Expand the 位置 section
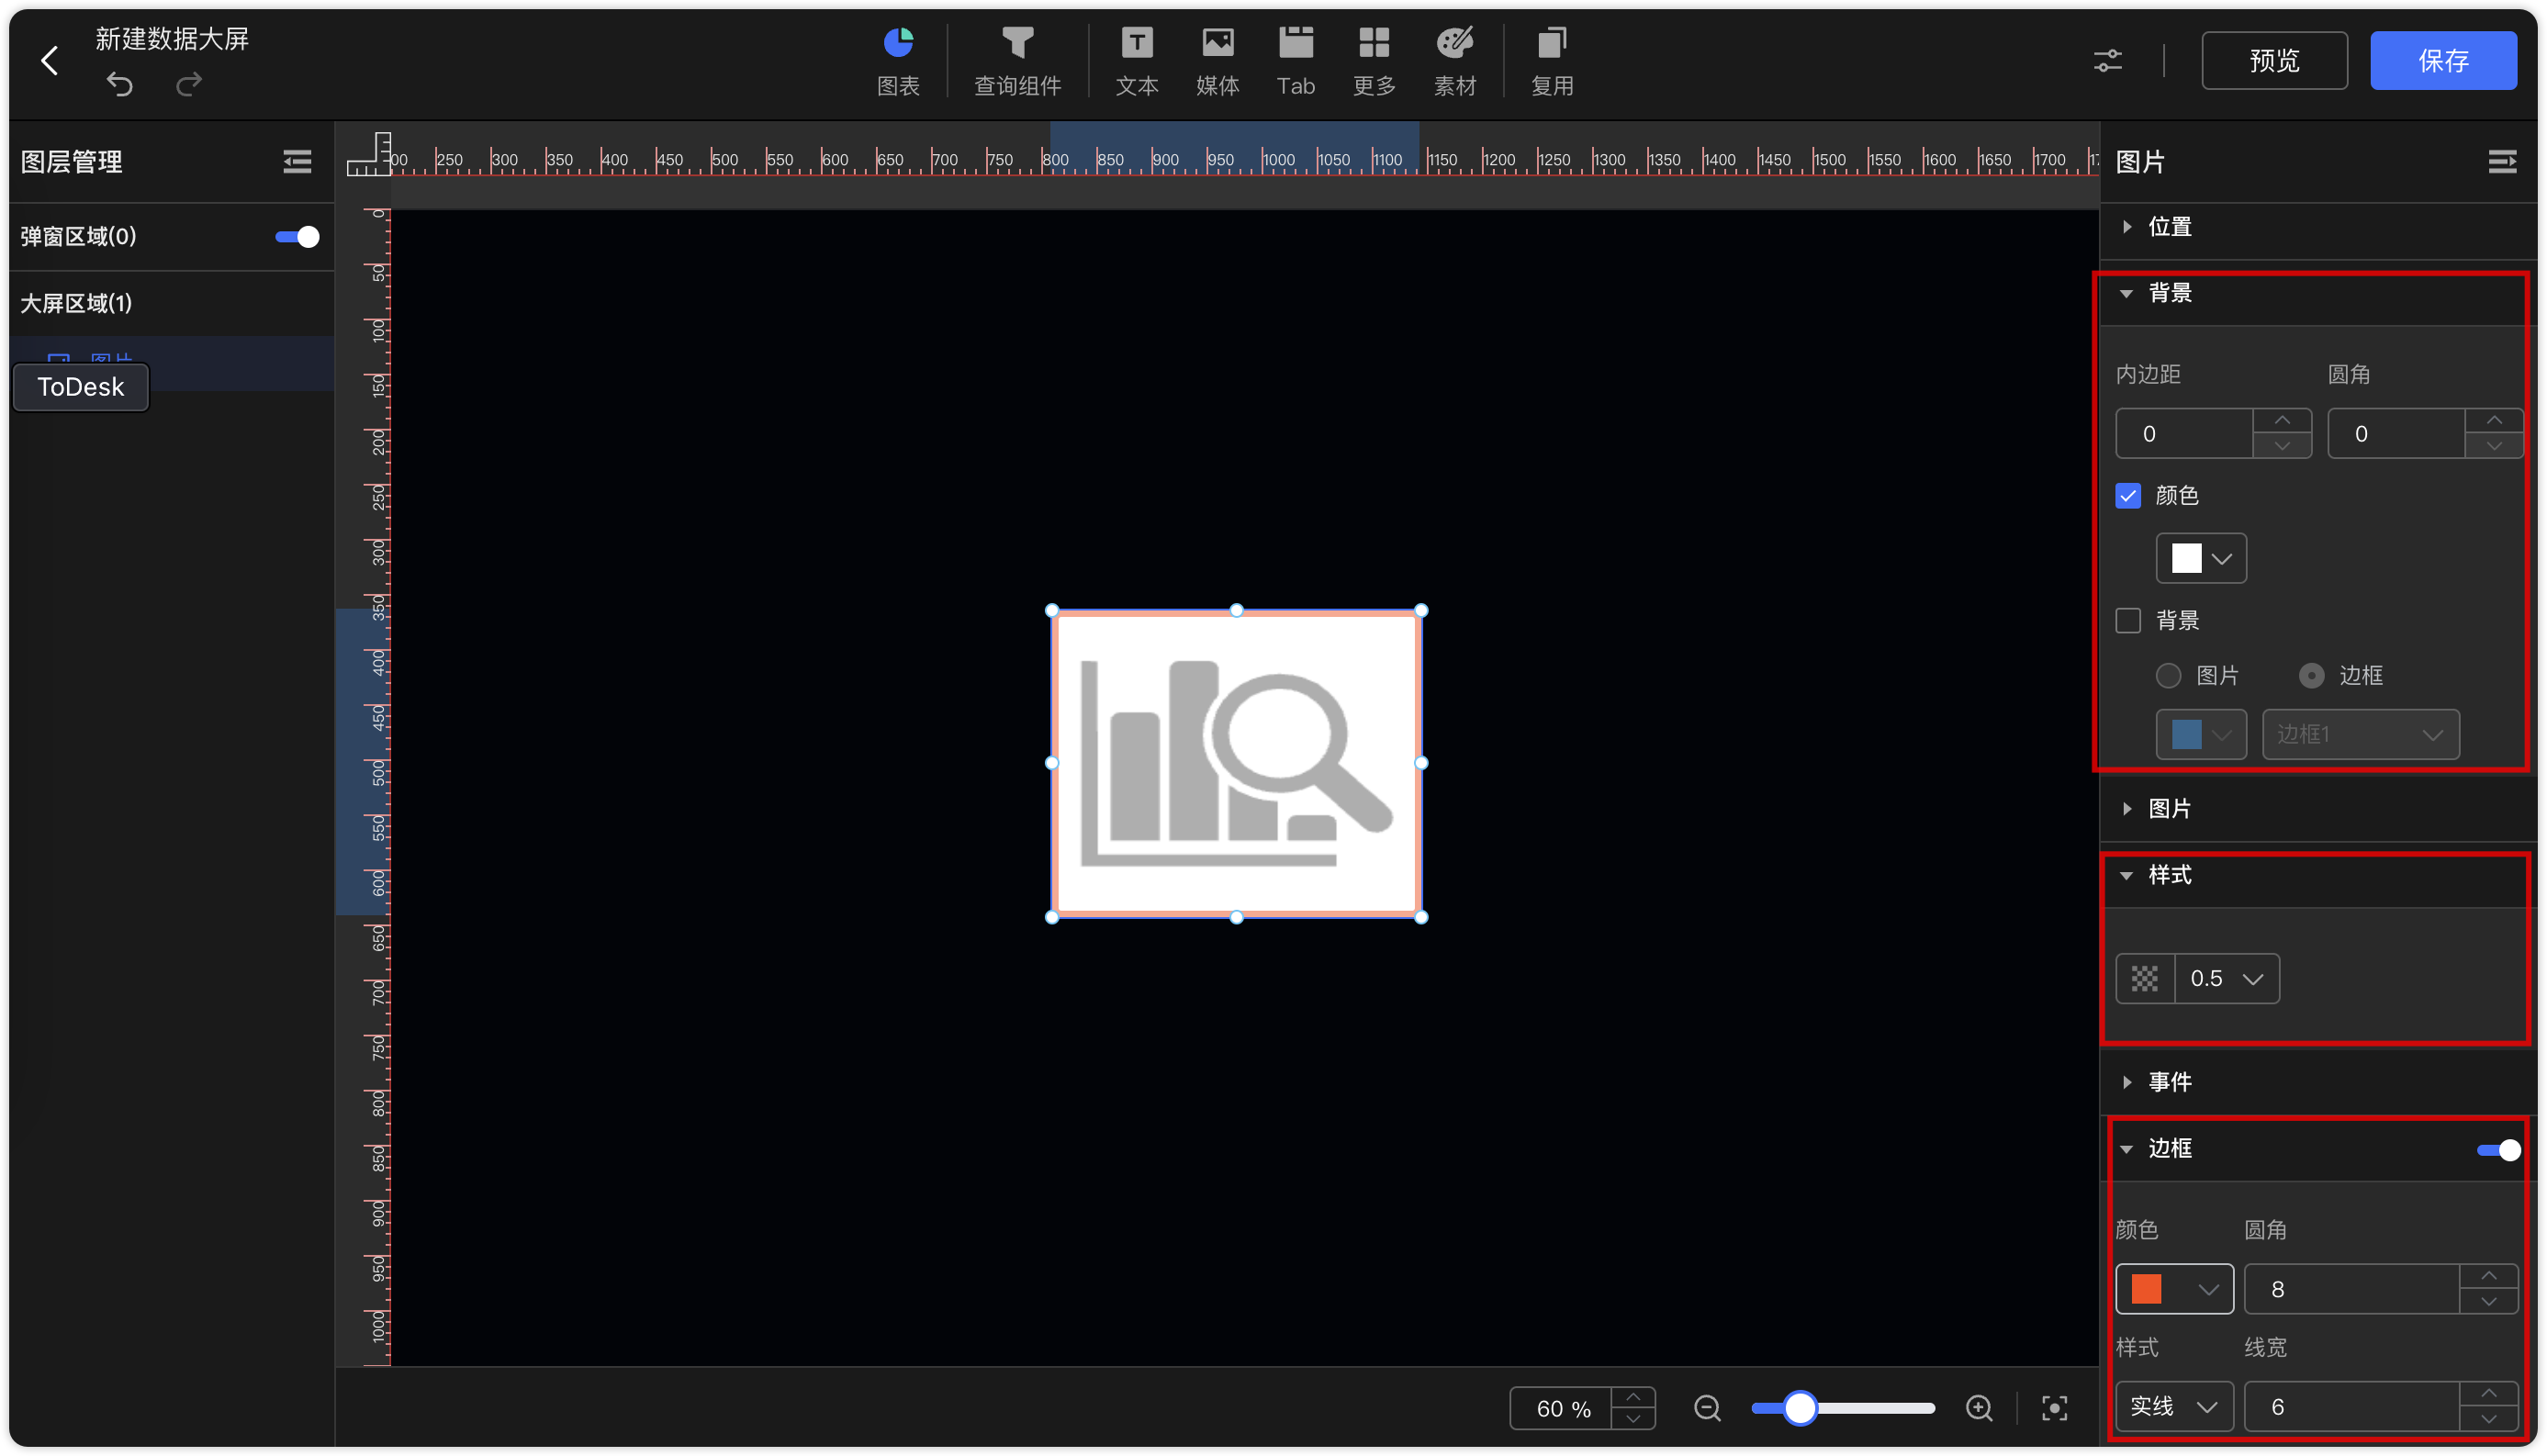 coord(2169,227)
